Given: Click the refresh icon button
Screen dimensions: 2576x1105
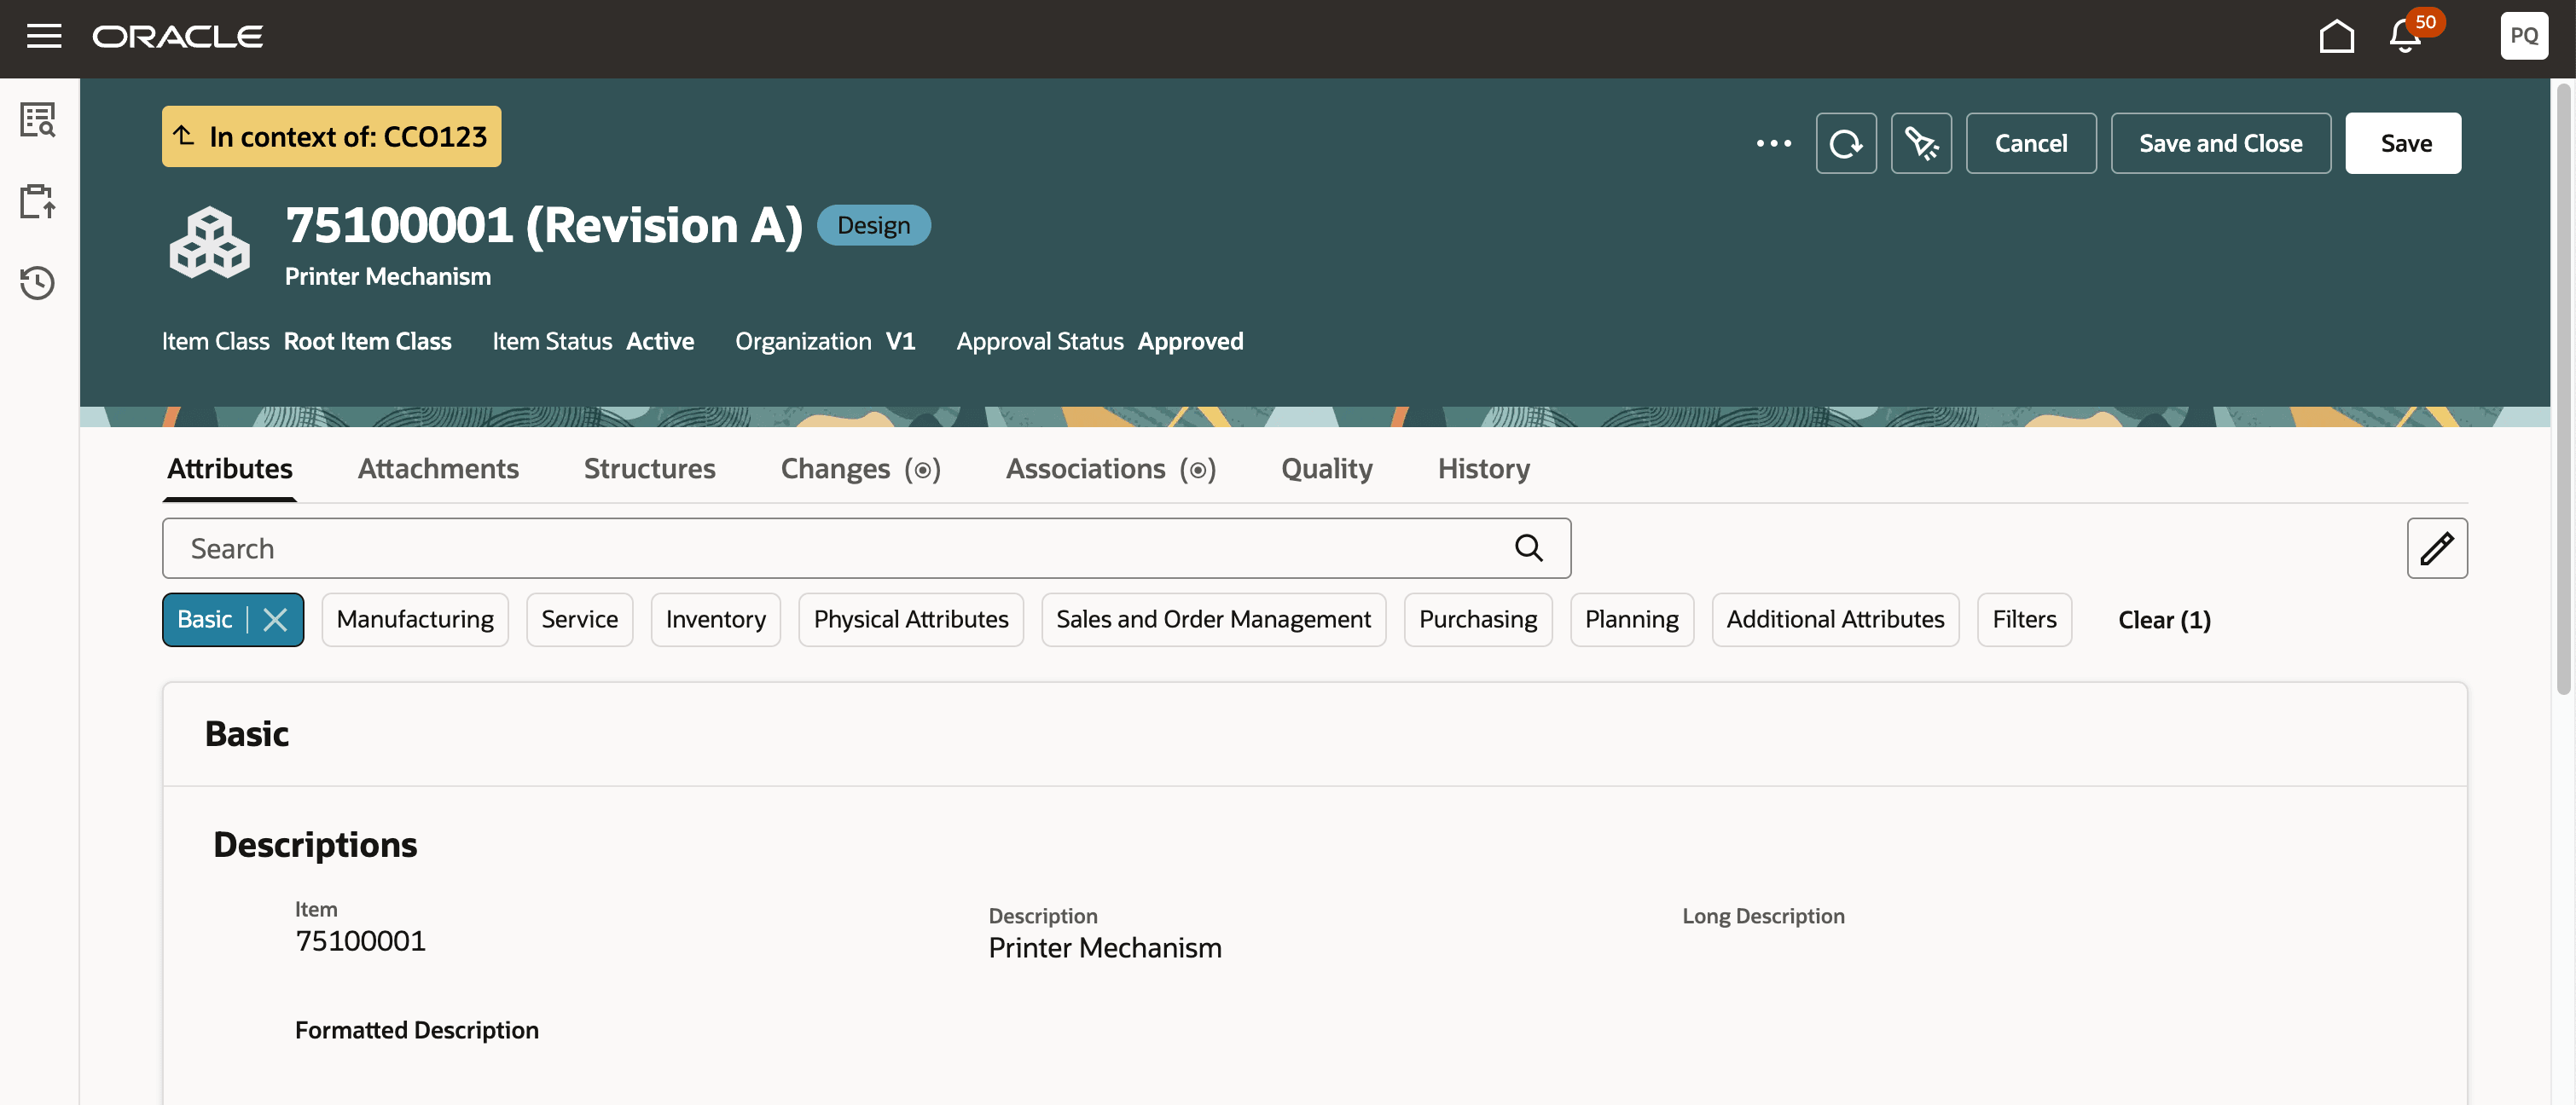Looking at the screenshot, I should tap(1845, 143).
